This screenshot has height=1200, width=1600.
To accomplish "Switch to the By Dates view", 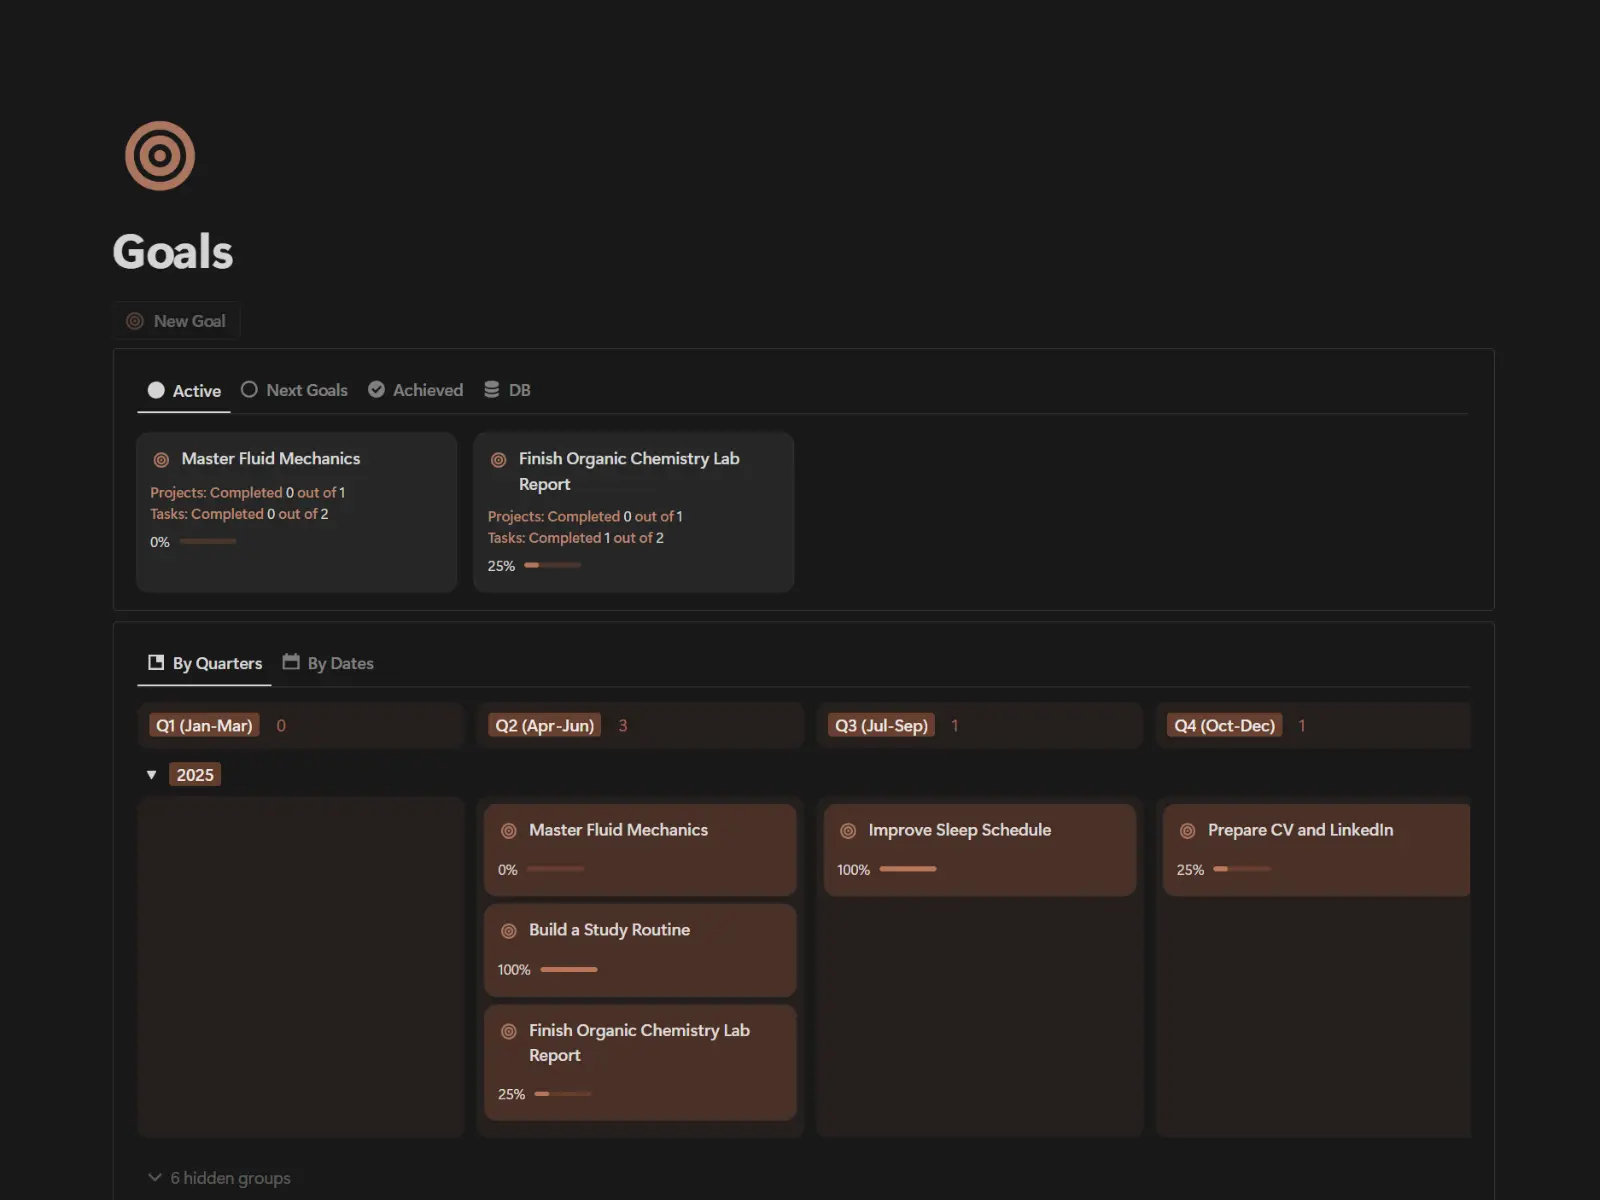I will coord(328,663).
